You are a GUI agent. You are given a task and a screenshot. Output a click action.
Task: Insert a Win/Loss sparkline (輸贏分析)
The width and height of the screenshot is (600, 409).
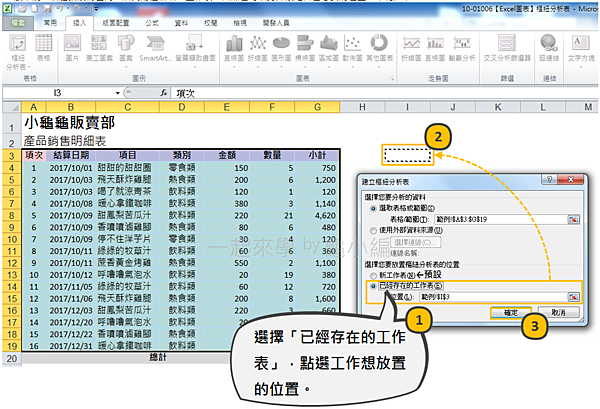(462, 47)
